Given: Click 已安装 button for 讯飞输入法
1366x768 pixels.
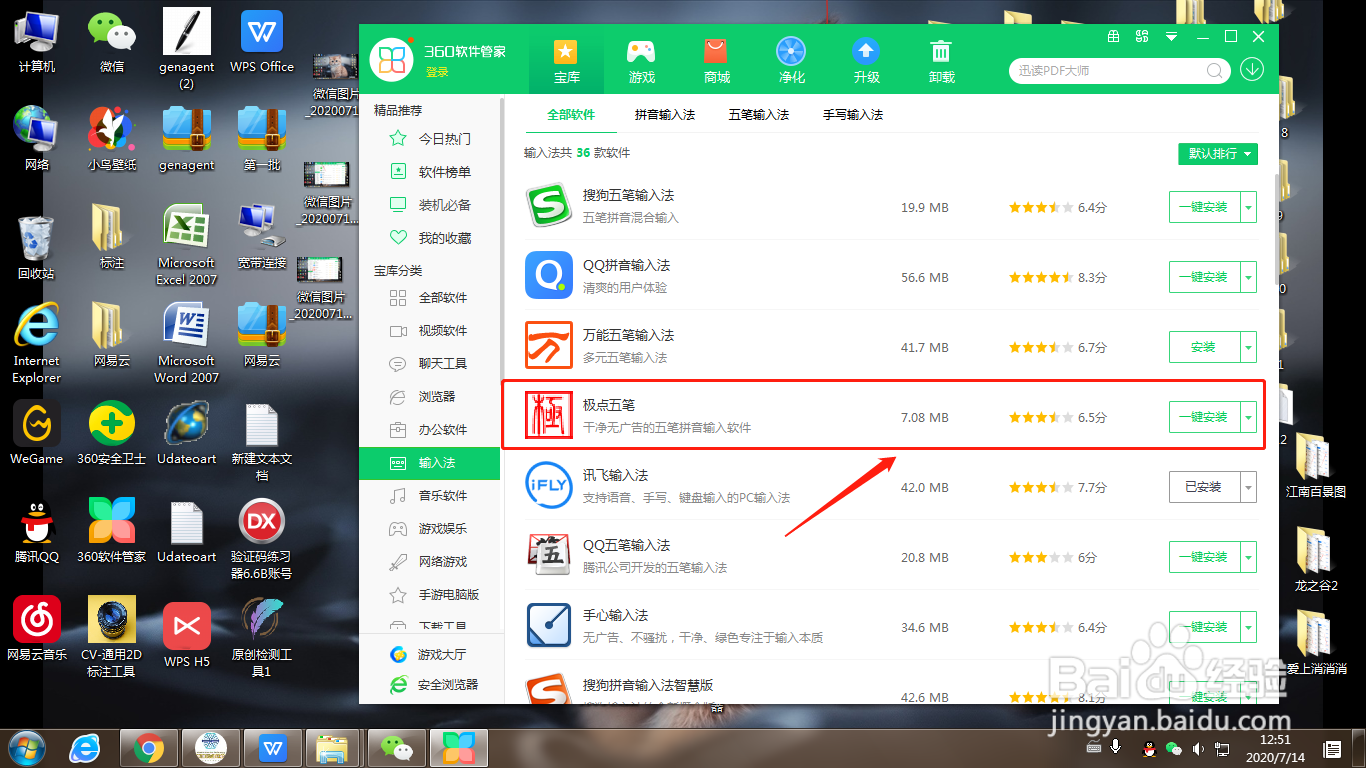Looking at the screenshot, I should pos(1204,487).
